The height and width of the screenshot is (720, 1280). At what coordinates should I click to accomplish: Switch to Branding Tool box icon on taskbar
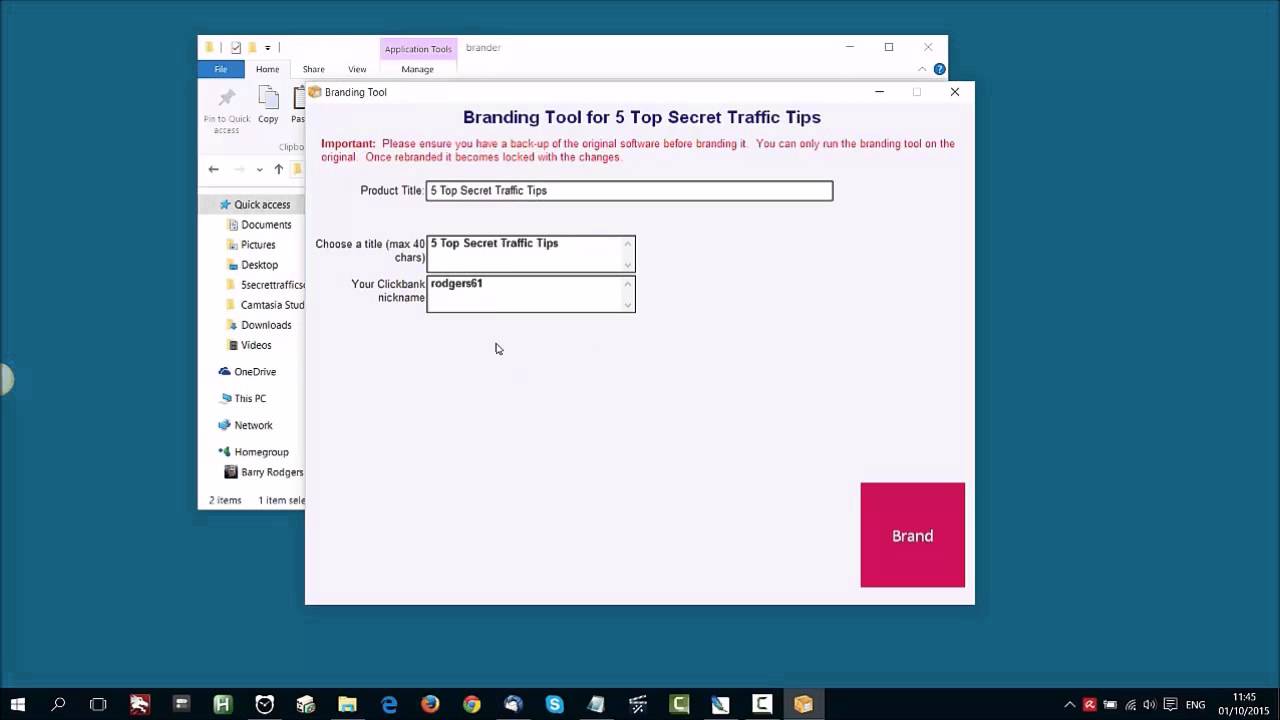pyautogui.click(x=803, y=704)
